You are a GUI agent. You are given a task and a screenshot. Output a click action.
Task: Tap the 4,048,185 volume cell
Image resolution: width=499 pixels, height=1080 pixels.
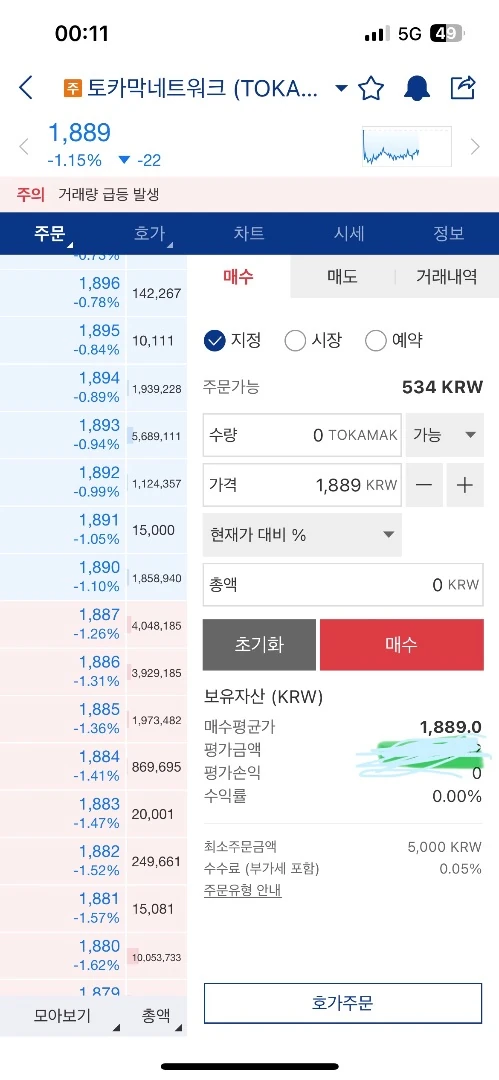(157, 625)
